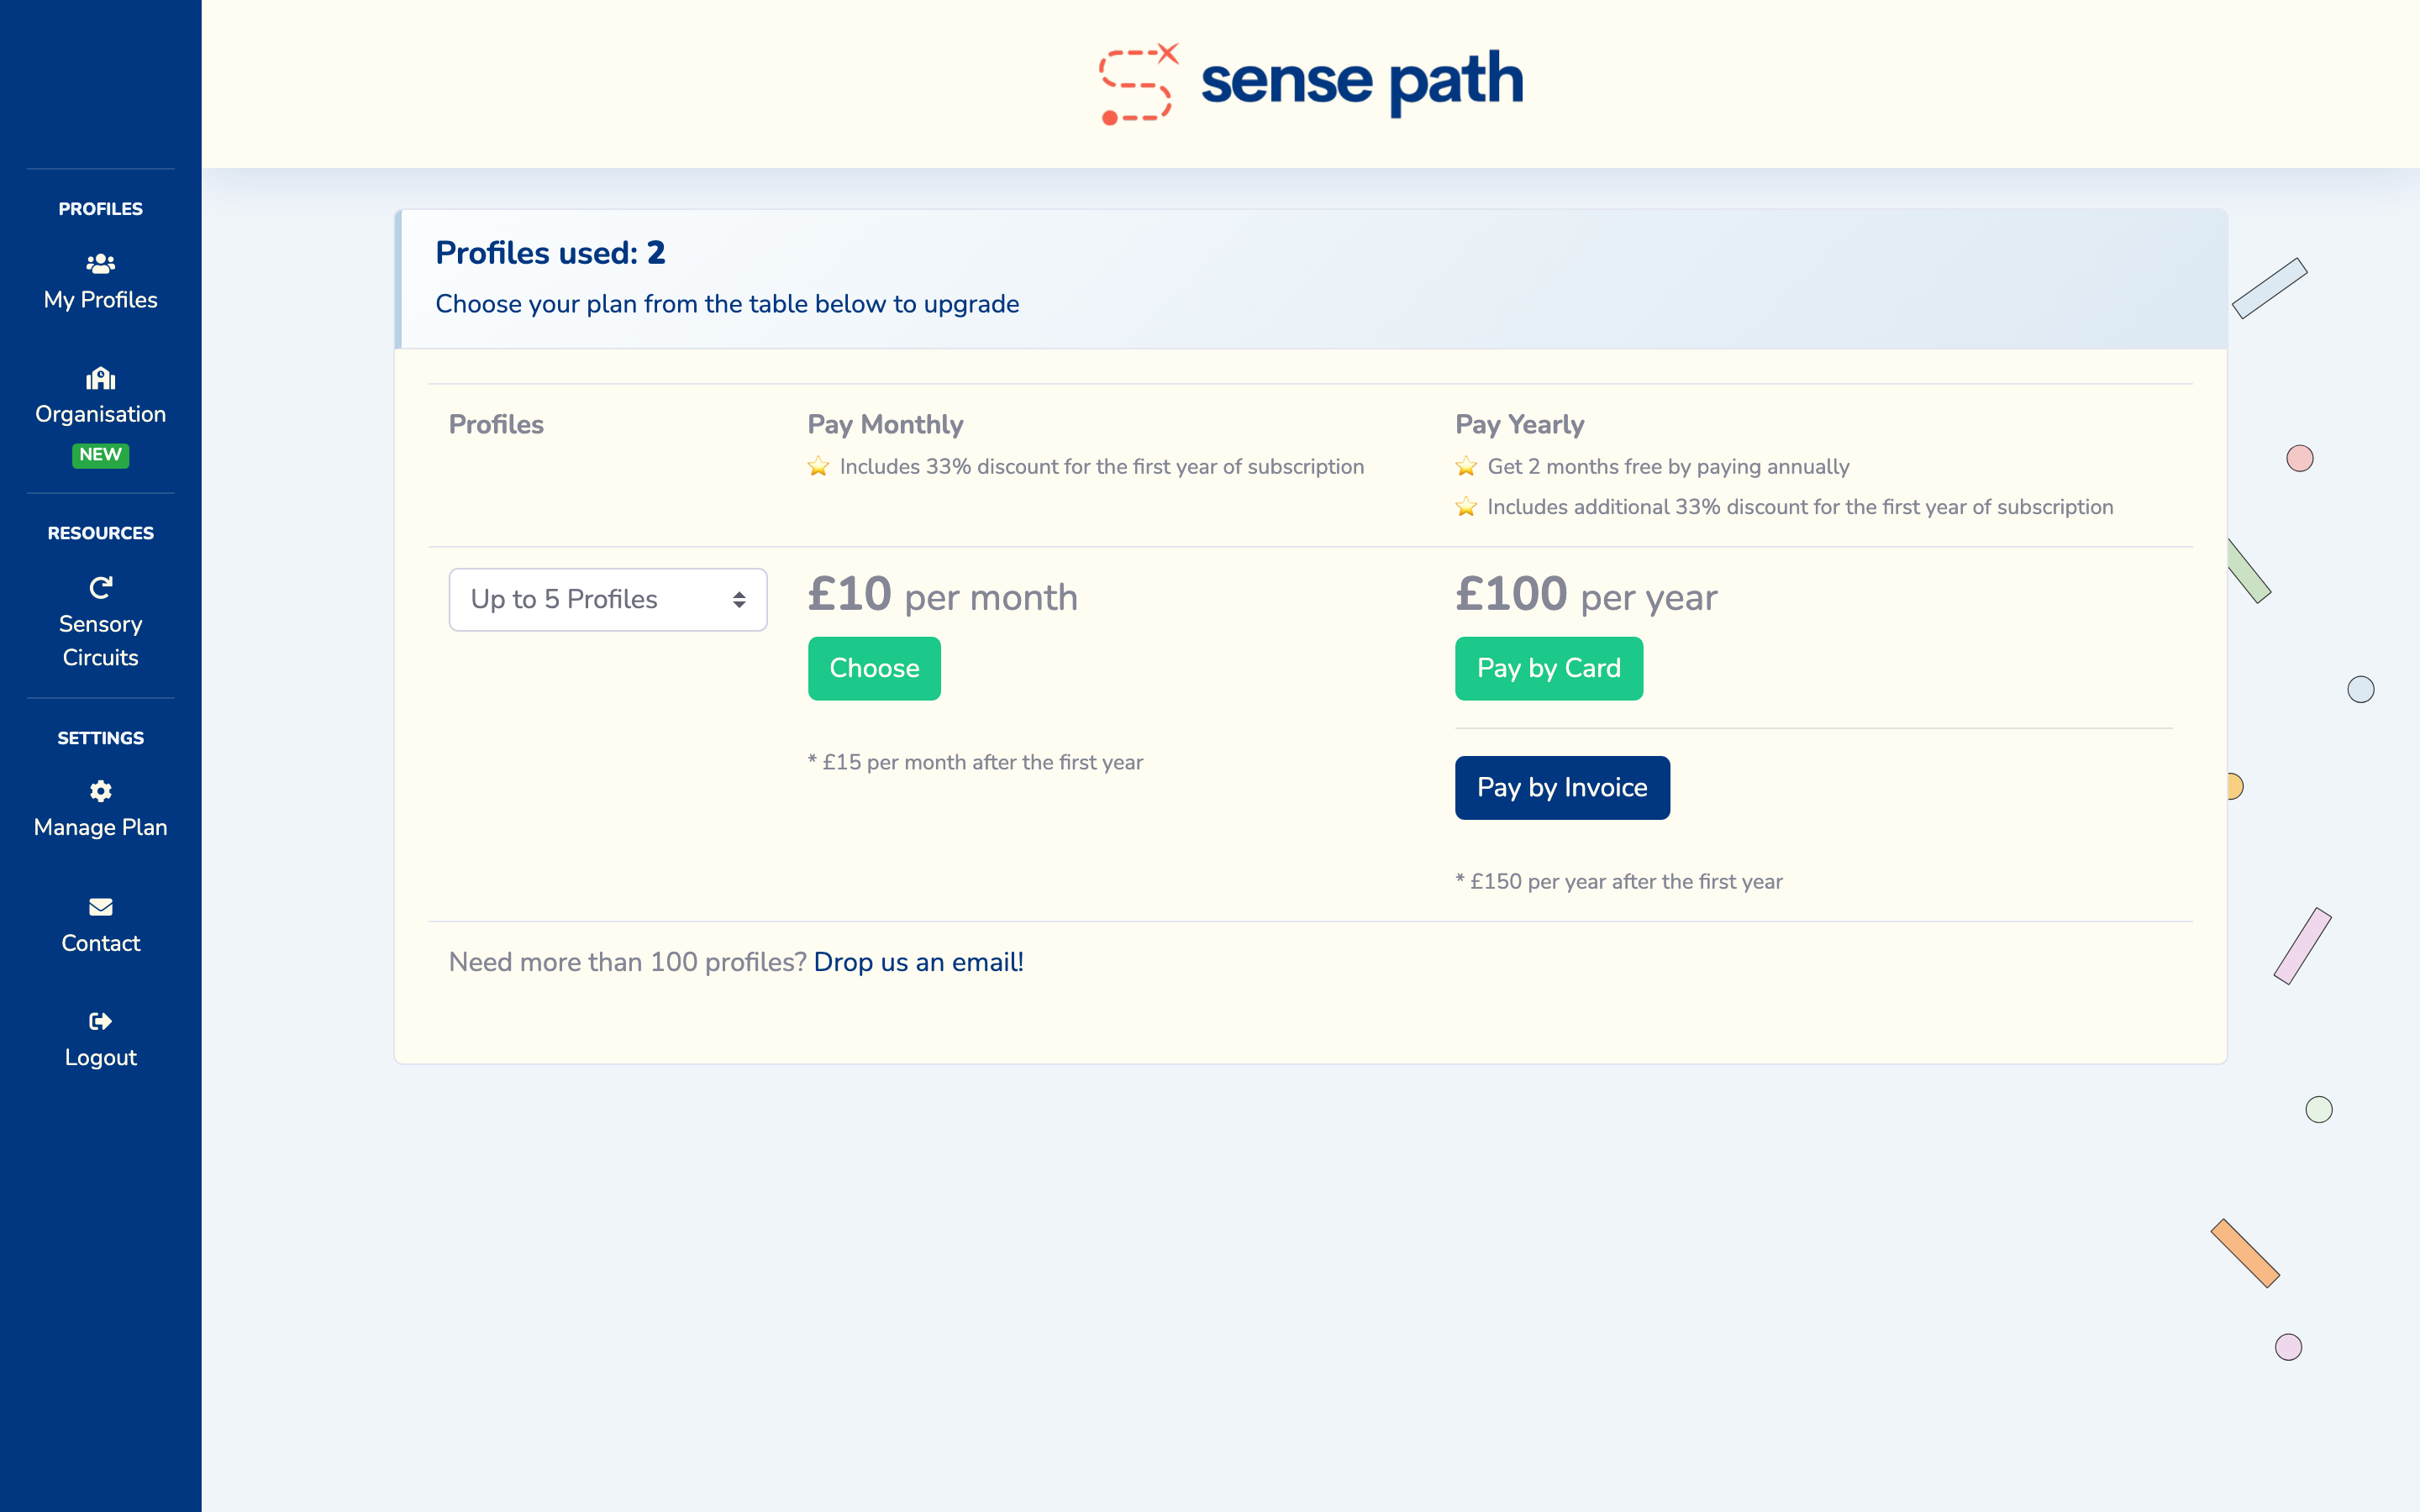Switch to the Profiles section in sidebar
The width and height of the screenshot is (2420, 1512).
pyautogui.click(x=100, y=208)
